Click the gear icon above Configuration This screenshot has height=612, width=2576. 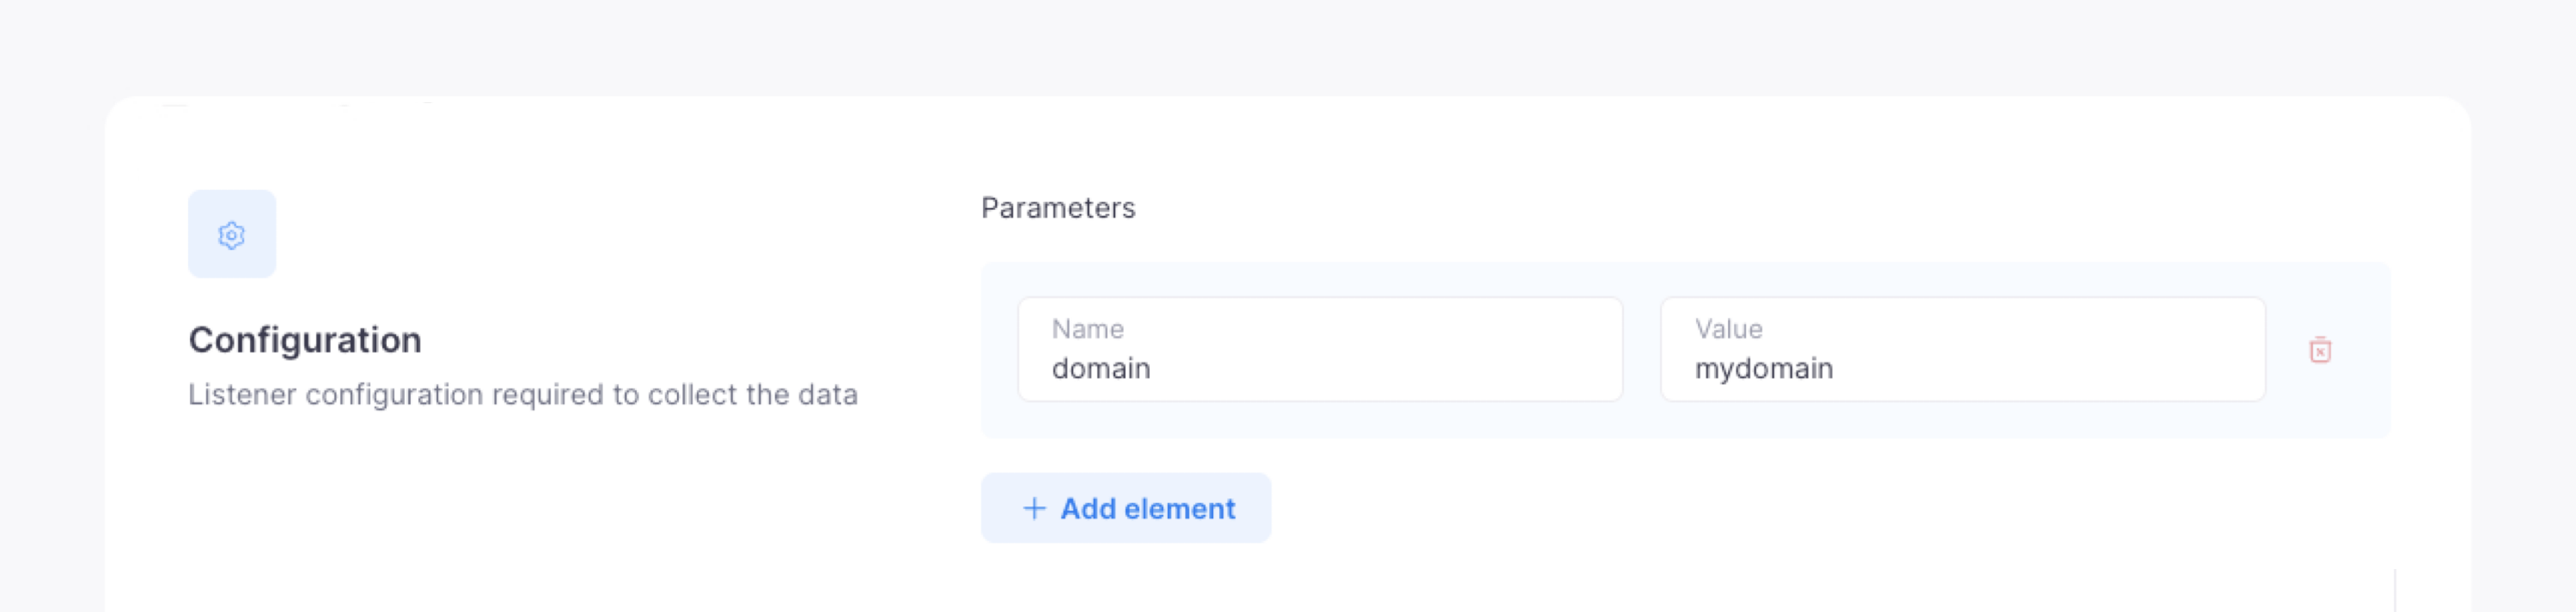(x=231, y=236)
